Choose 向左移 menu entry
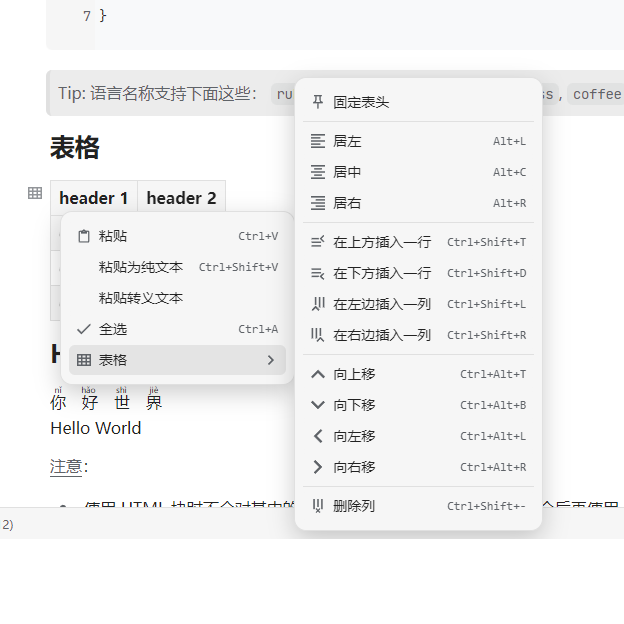Image resolution: width=624 pixels, height=624 pixels. [418, 436]
